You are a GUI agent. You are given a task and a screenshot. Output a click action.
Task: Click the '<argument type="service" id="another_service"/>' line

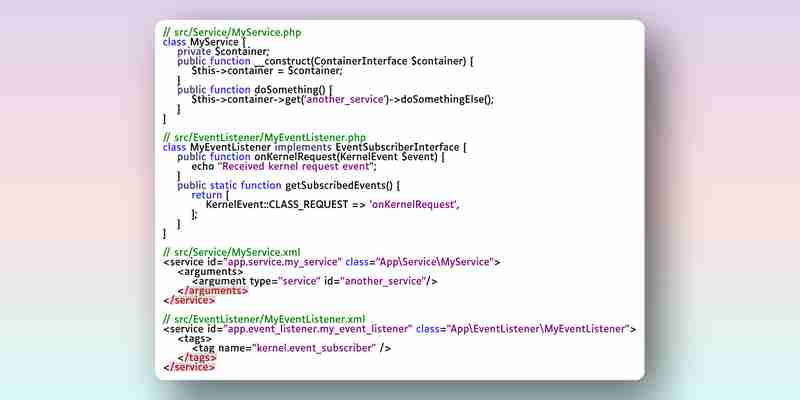click(x=314, y=281)
